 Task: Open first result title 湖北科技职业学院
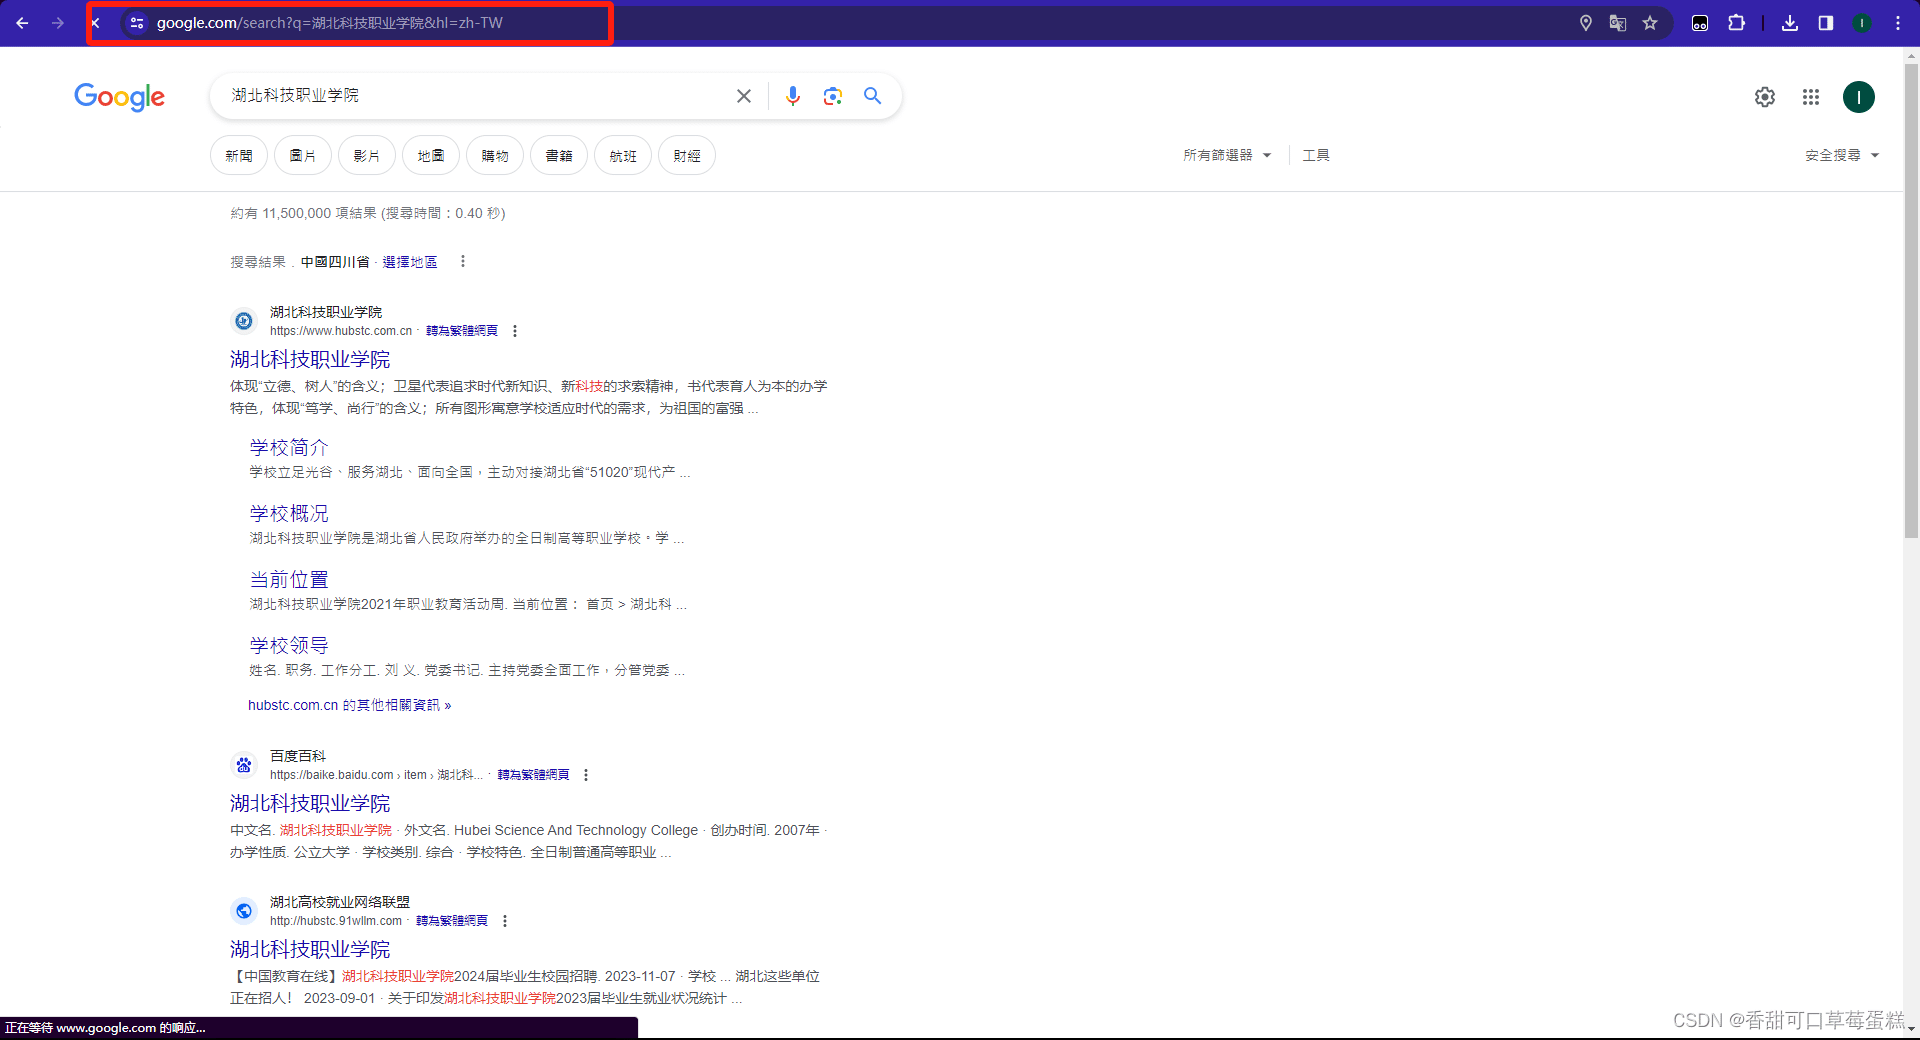click(x=310, y=359)
